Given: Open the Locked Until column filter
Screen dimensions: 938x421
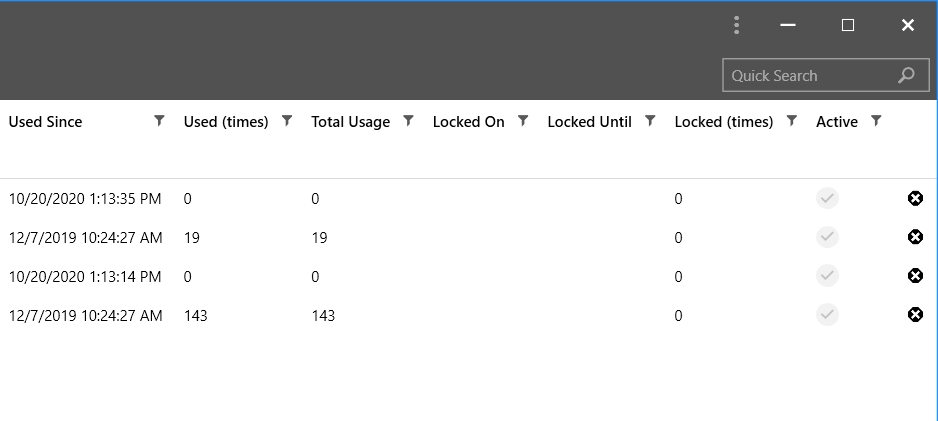Looking at the screenshot, I should point(650,121).
